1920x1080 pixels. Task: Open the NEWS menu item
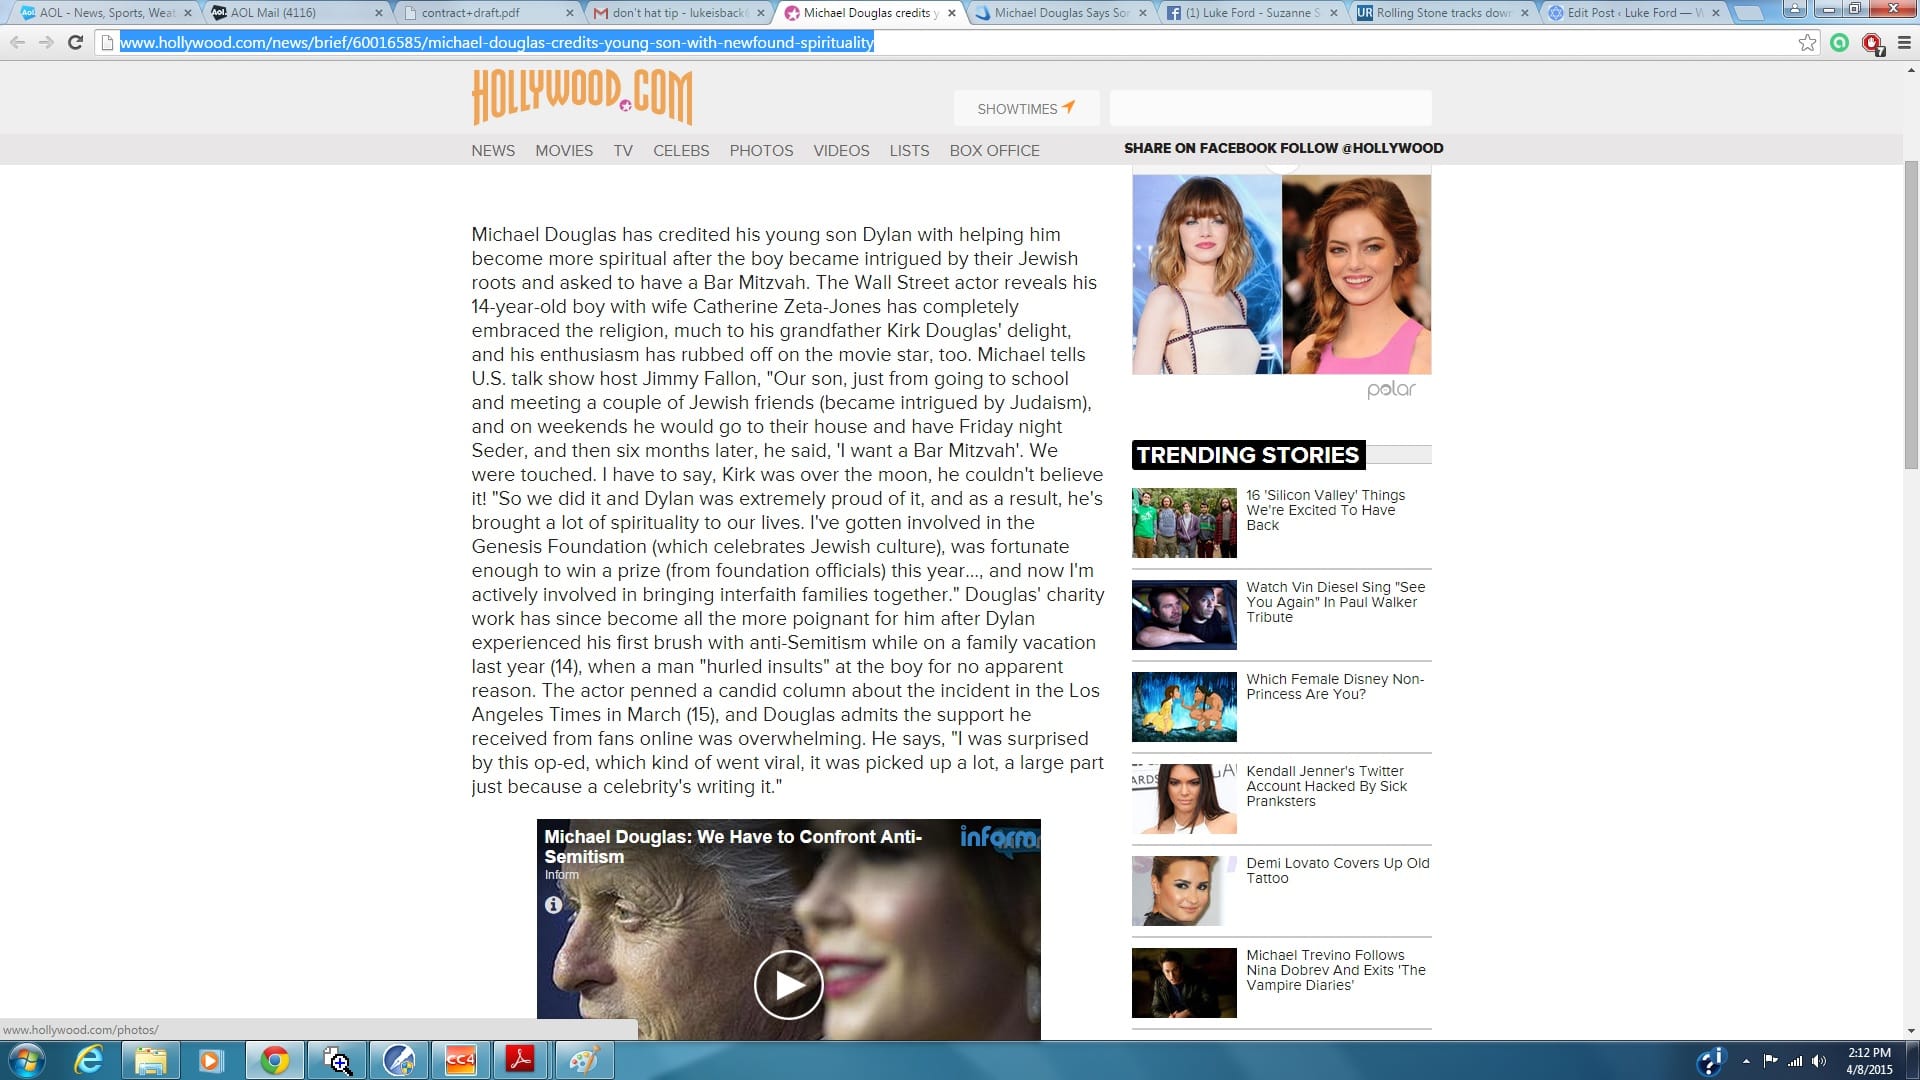493,151
